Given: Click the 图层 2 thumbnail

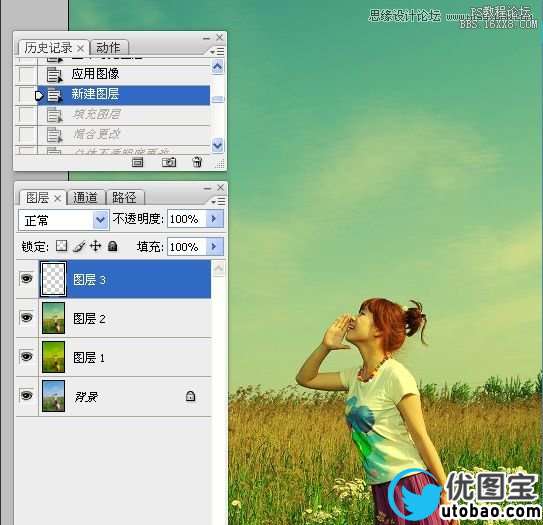Looking at the screenshot, I should 53,318.
